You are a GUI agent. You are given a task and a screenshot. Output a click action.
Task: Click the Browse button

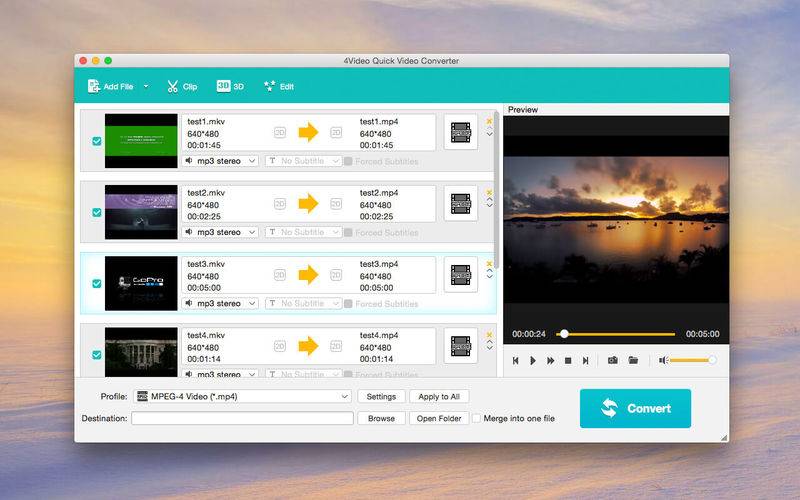pyautogui.click(x=381, y=418)
